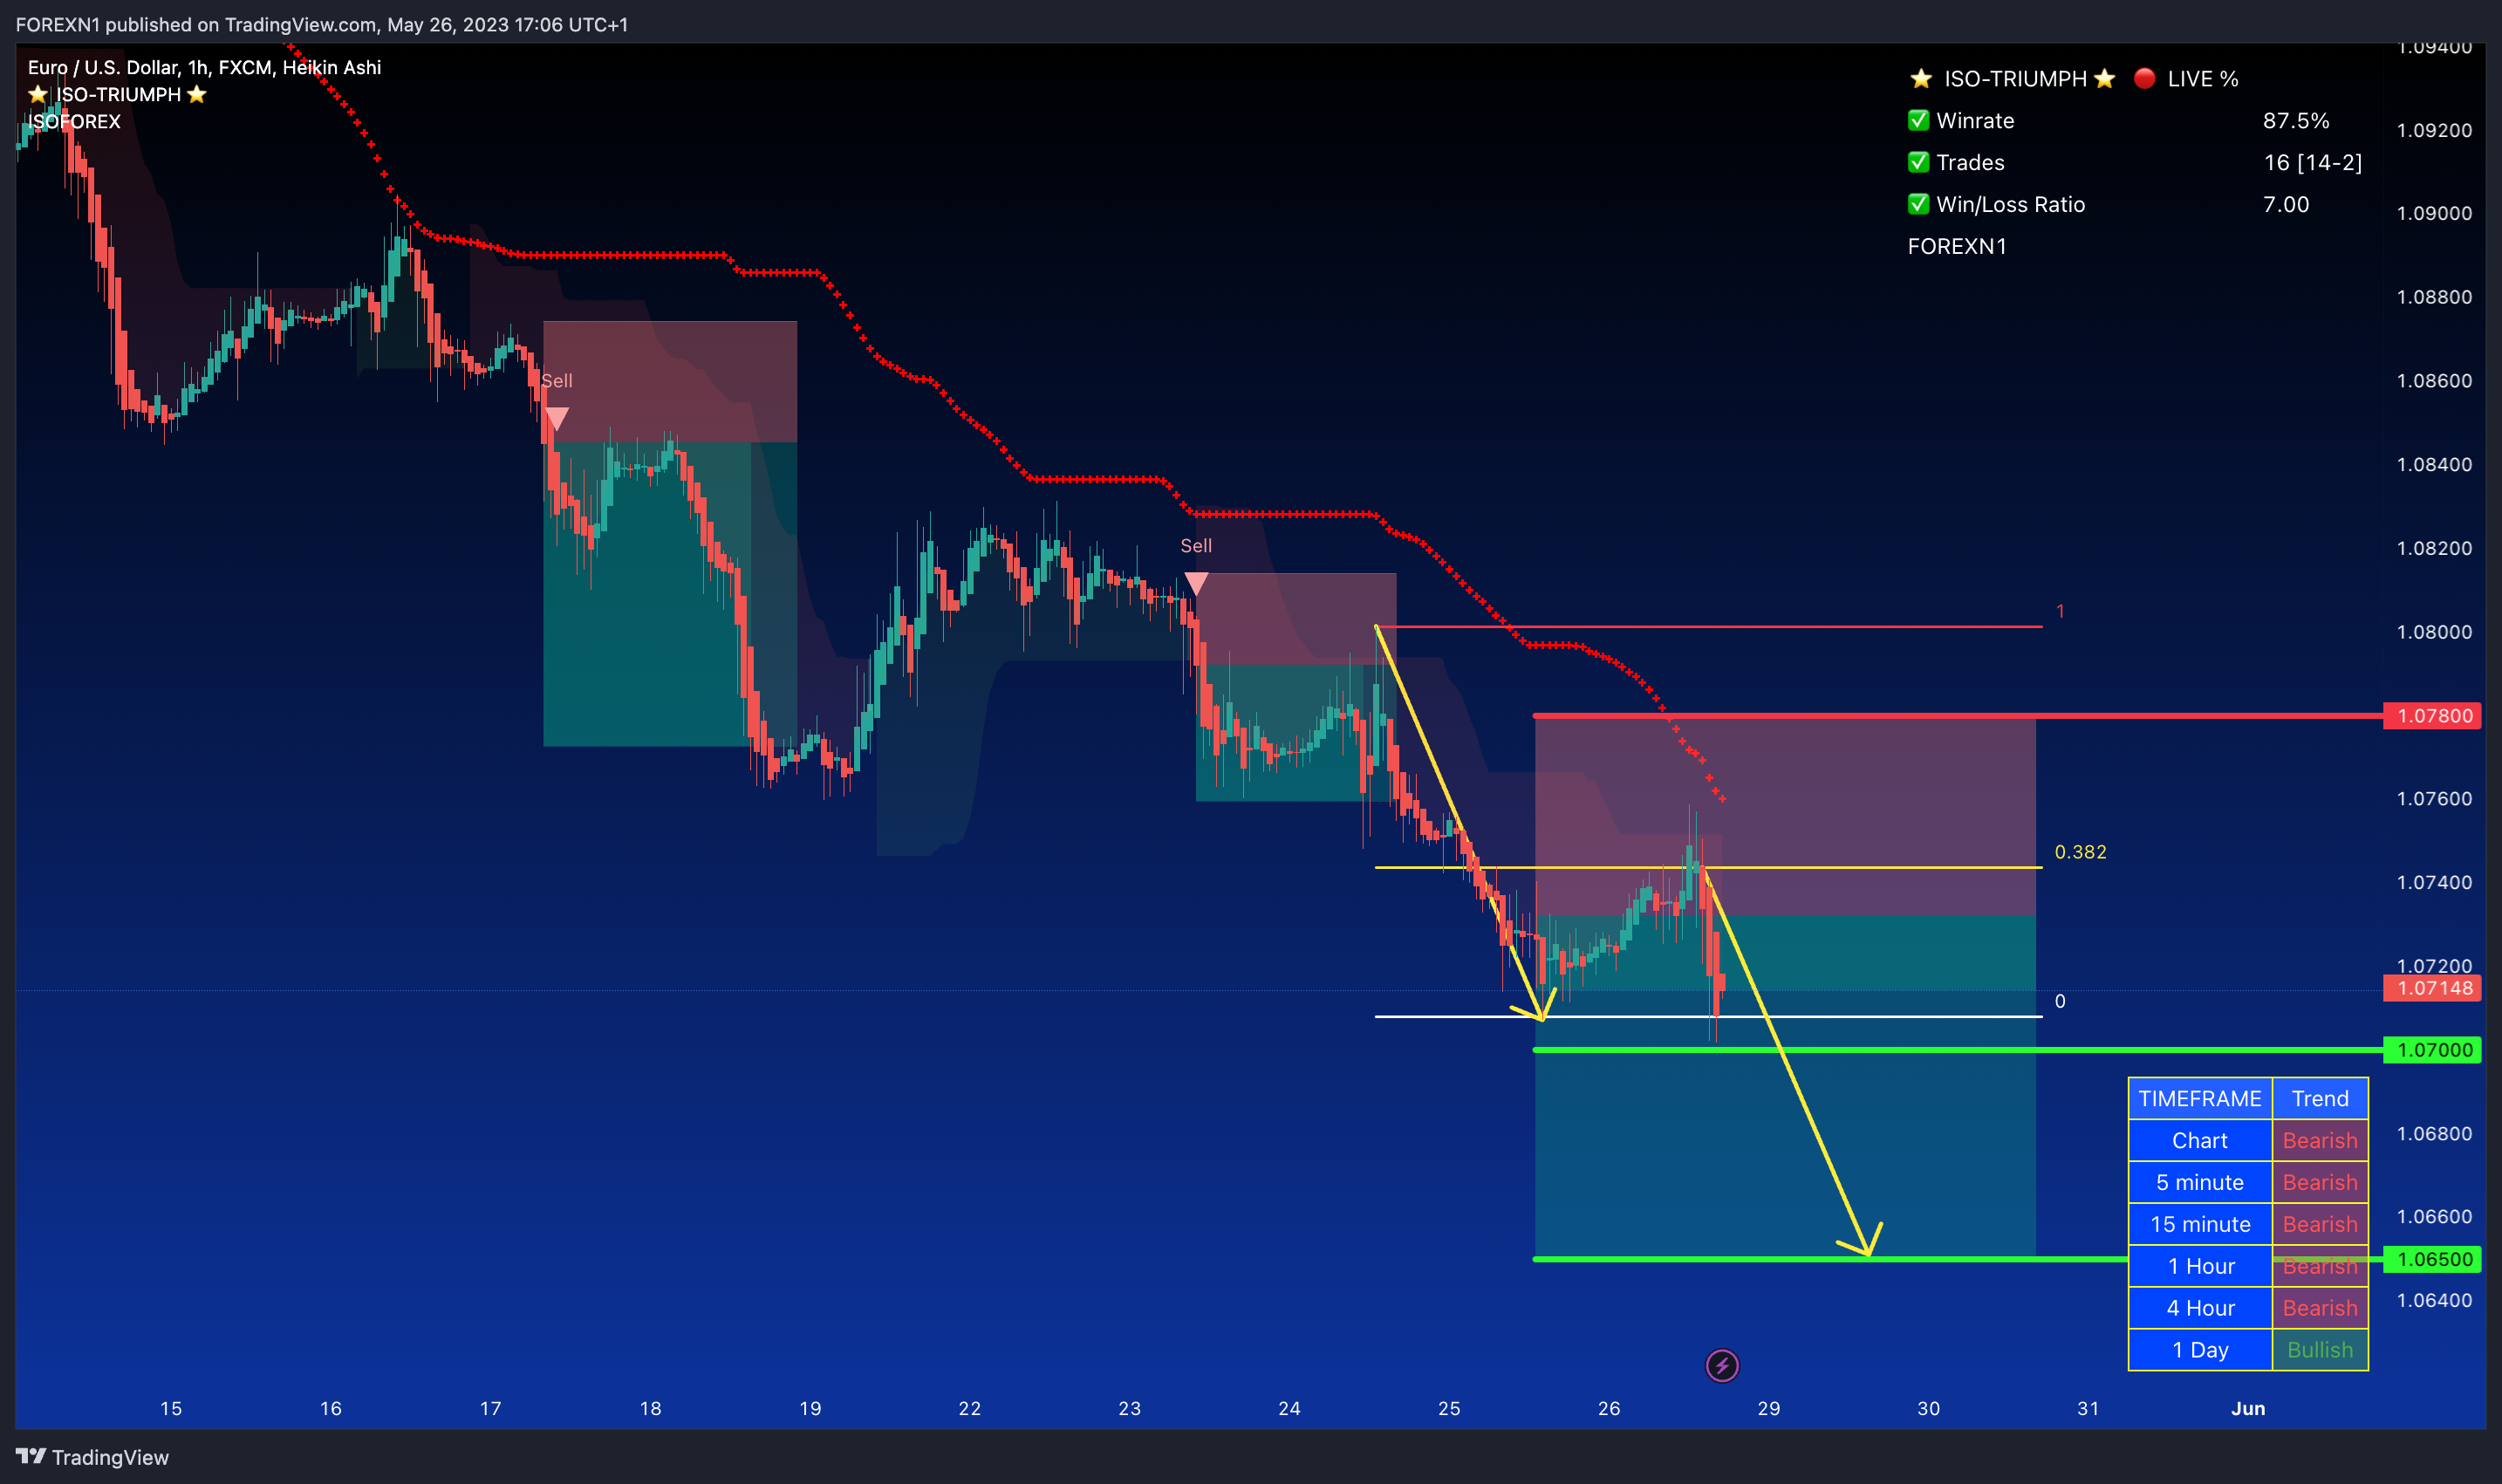Click the FOREXN1 published header text
The image size is (2502, 1484).
click(x=321, y=24)
